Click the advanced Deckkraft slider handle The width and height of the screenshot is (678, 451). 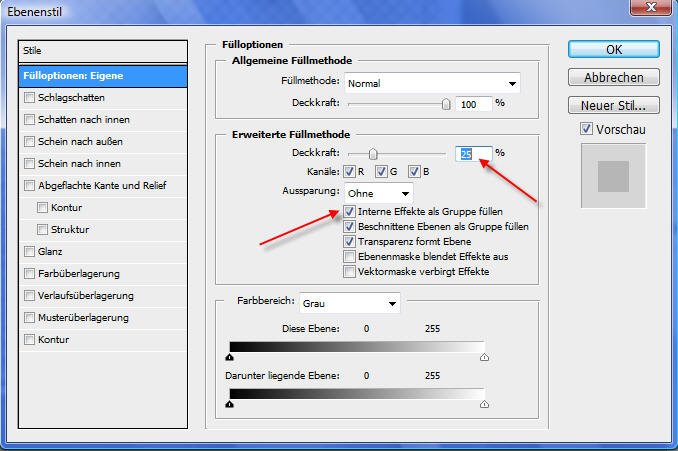(x=373, y=153)
